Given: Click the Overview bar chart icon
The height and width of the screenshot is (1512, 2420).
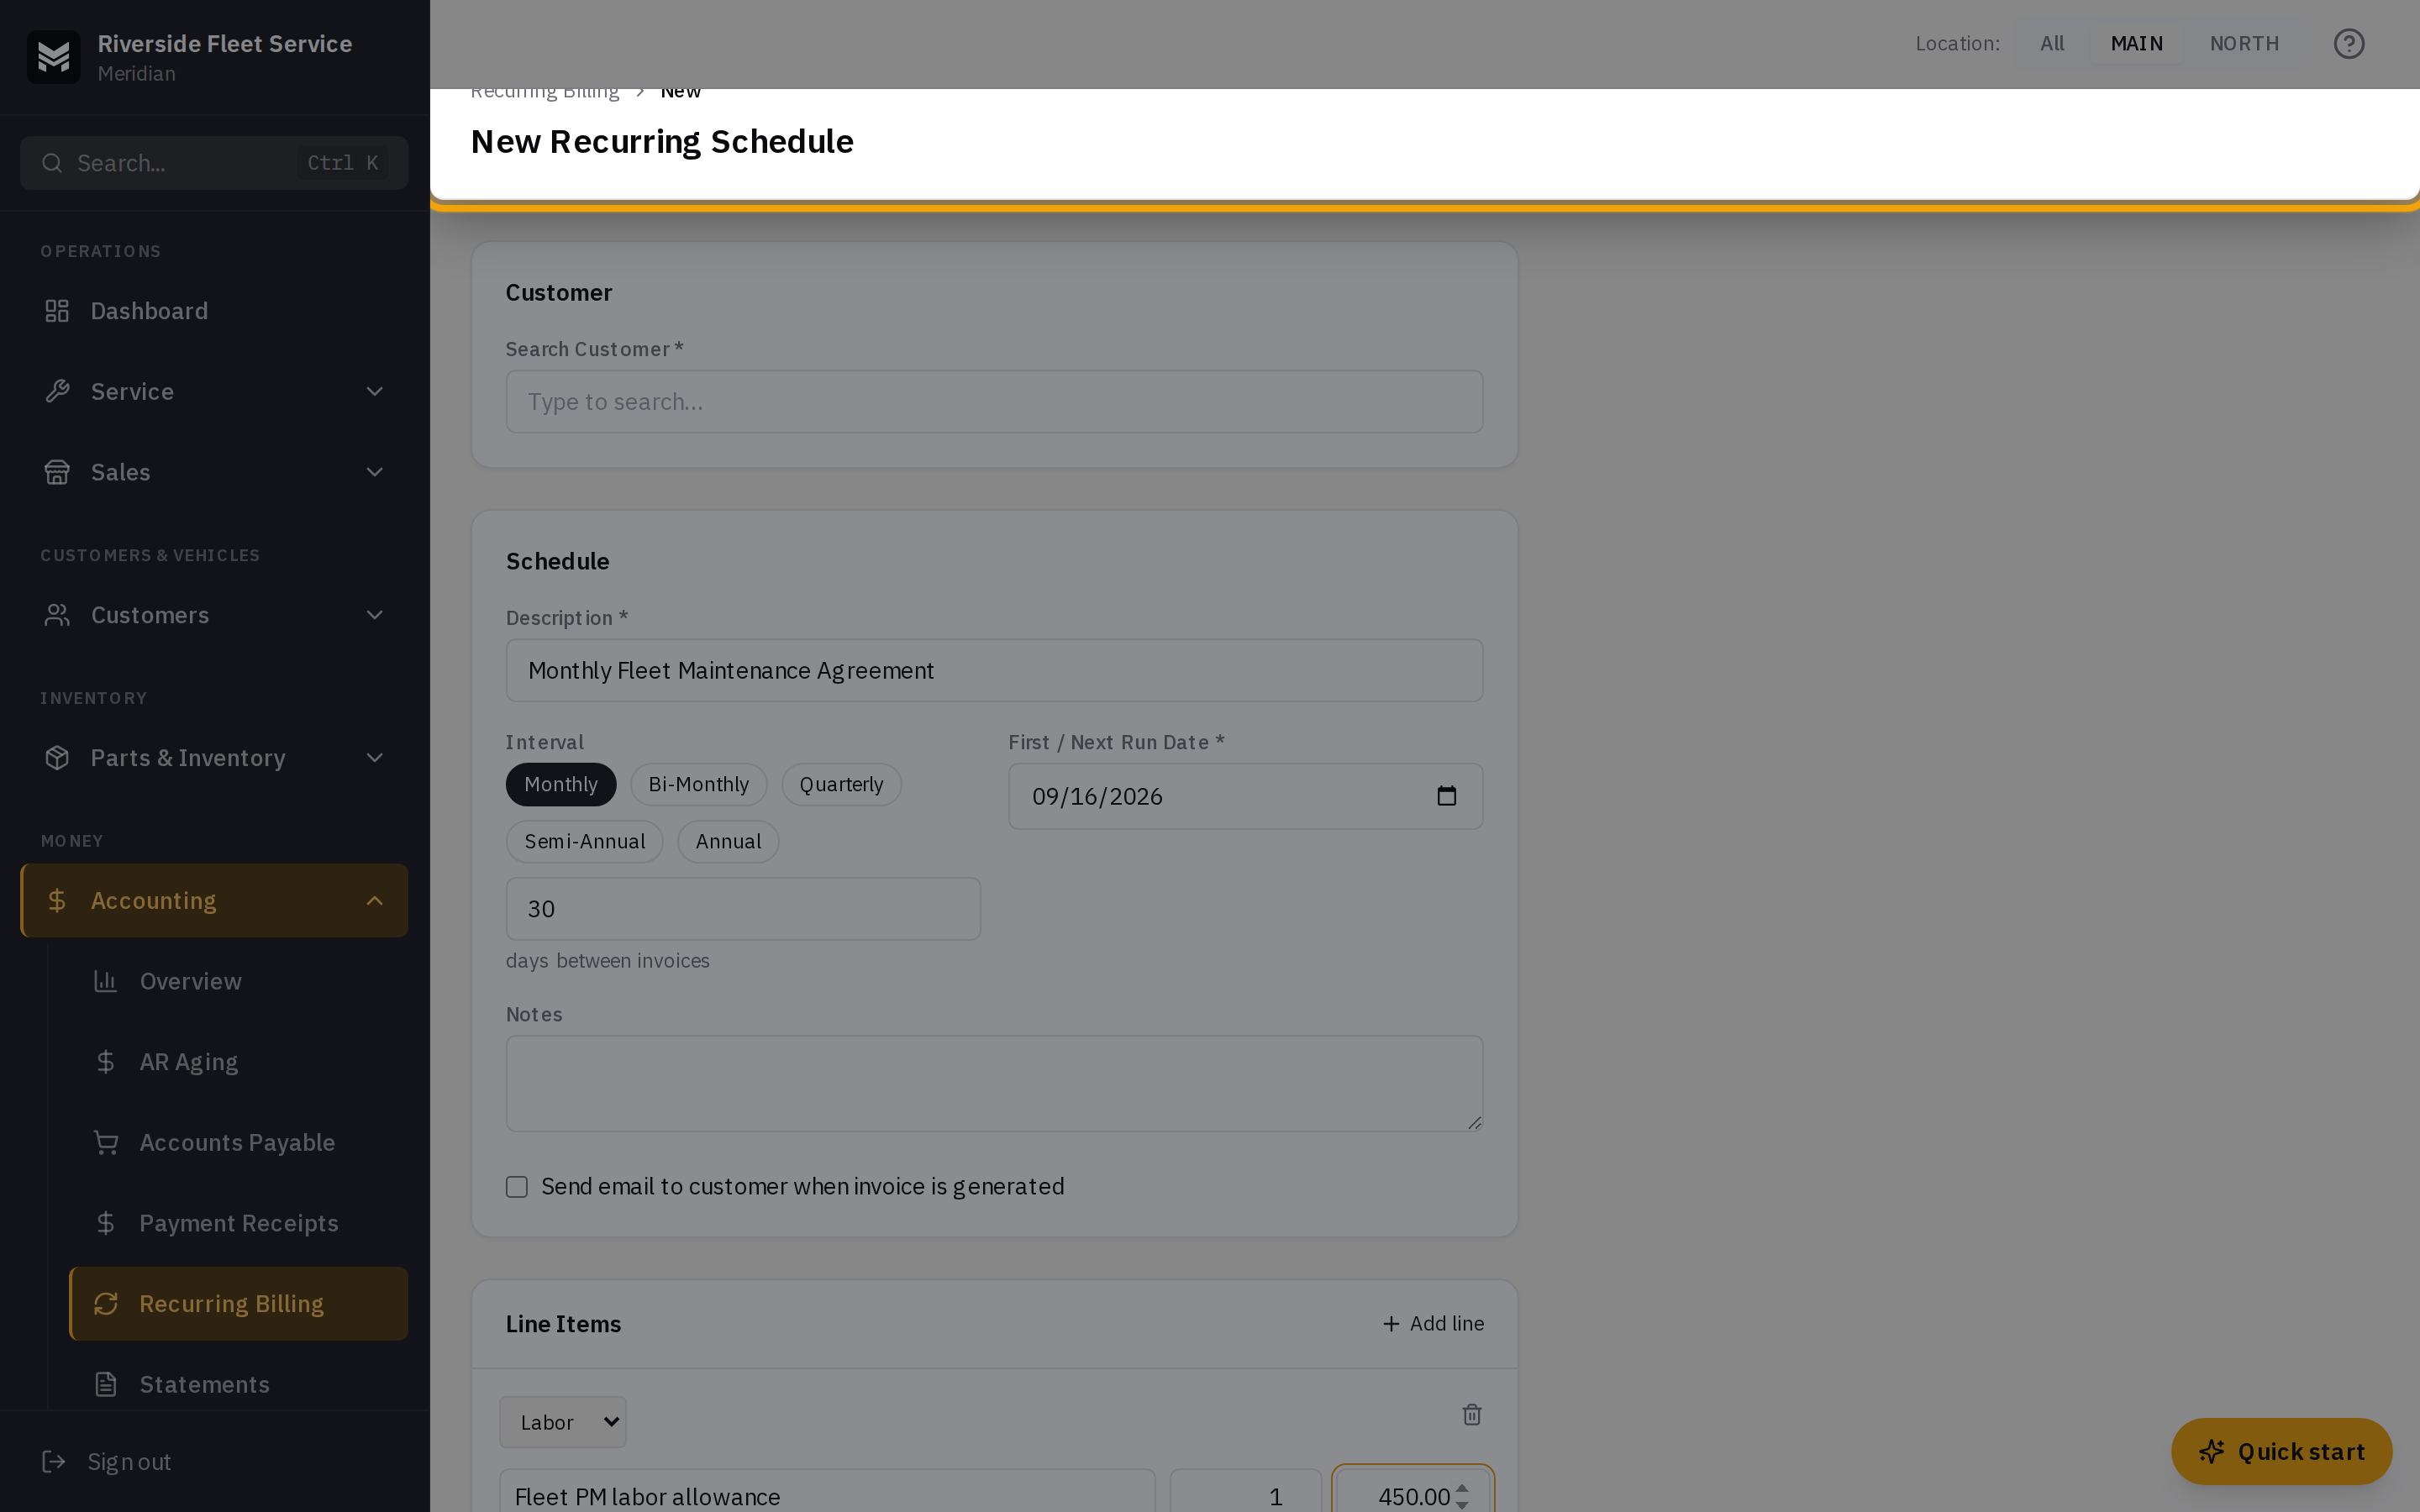Looking at the screenshot, I should (106, 981).
